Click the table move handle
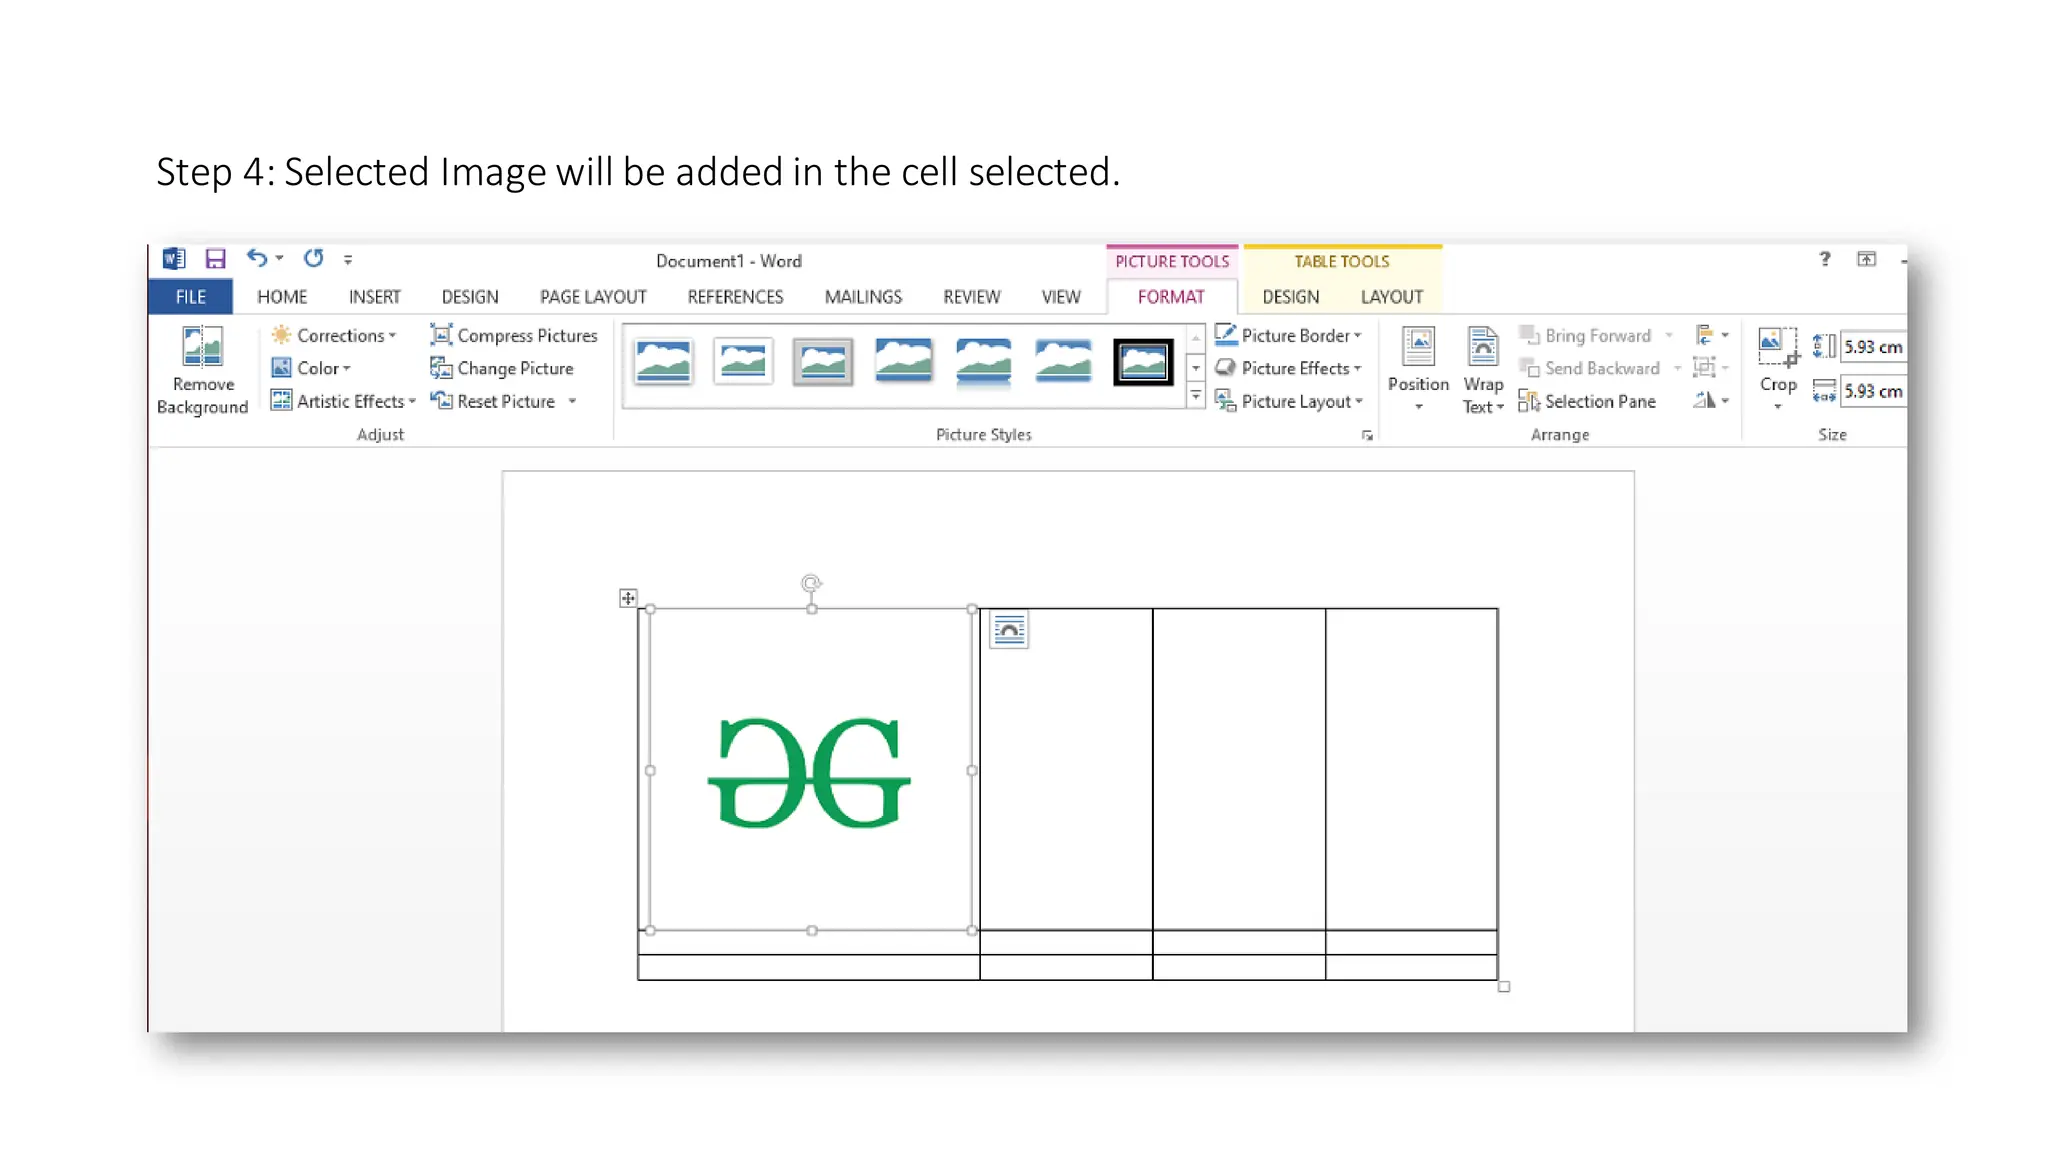Screen dimensions: 2048x1152 click(628, 598)
